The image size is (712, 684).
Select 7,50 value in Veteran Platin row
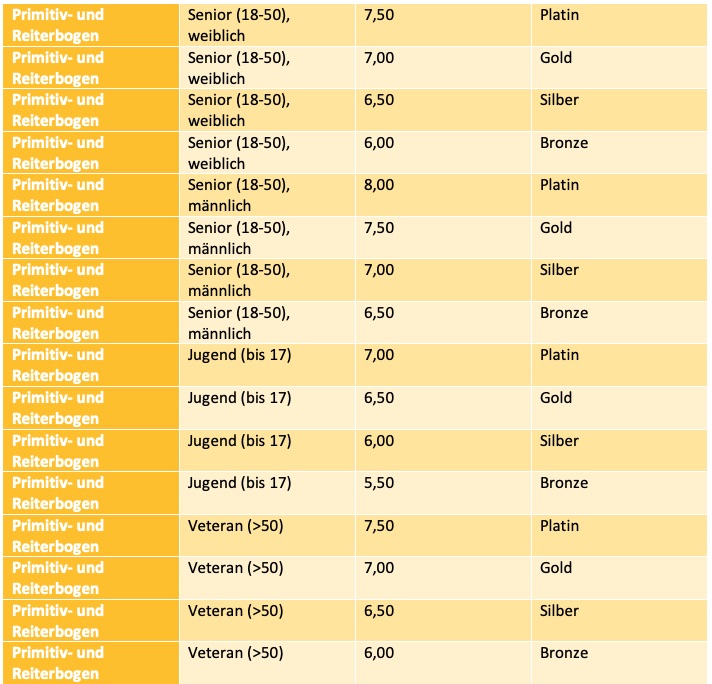click(380, 526)
